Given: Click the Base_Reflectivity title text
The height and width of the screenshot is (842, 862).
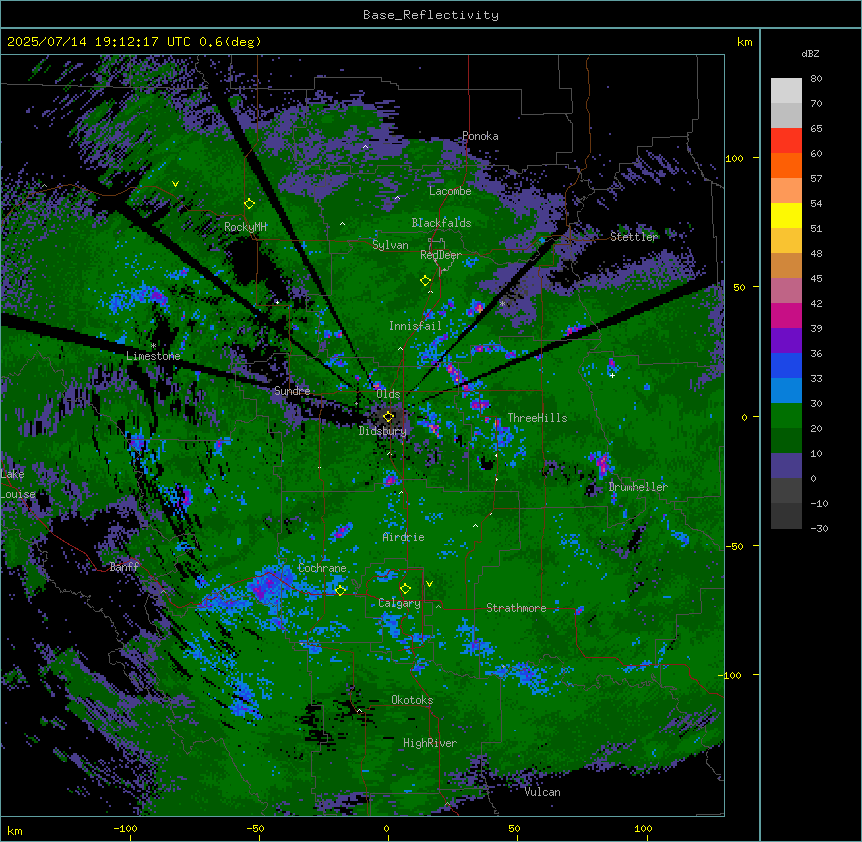Looking at the screenshot, I should pyautogui.click(x=431, y=15).
